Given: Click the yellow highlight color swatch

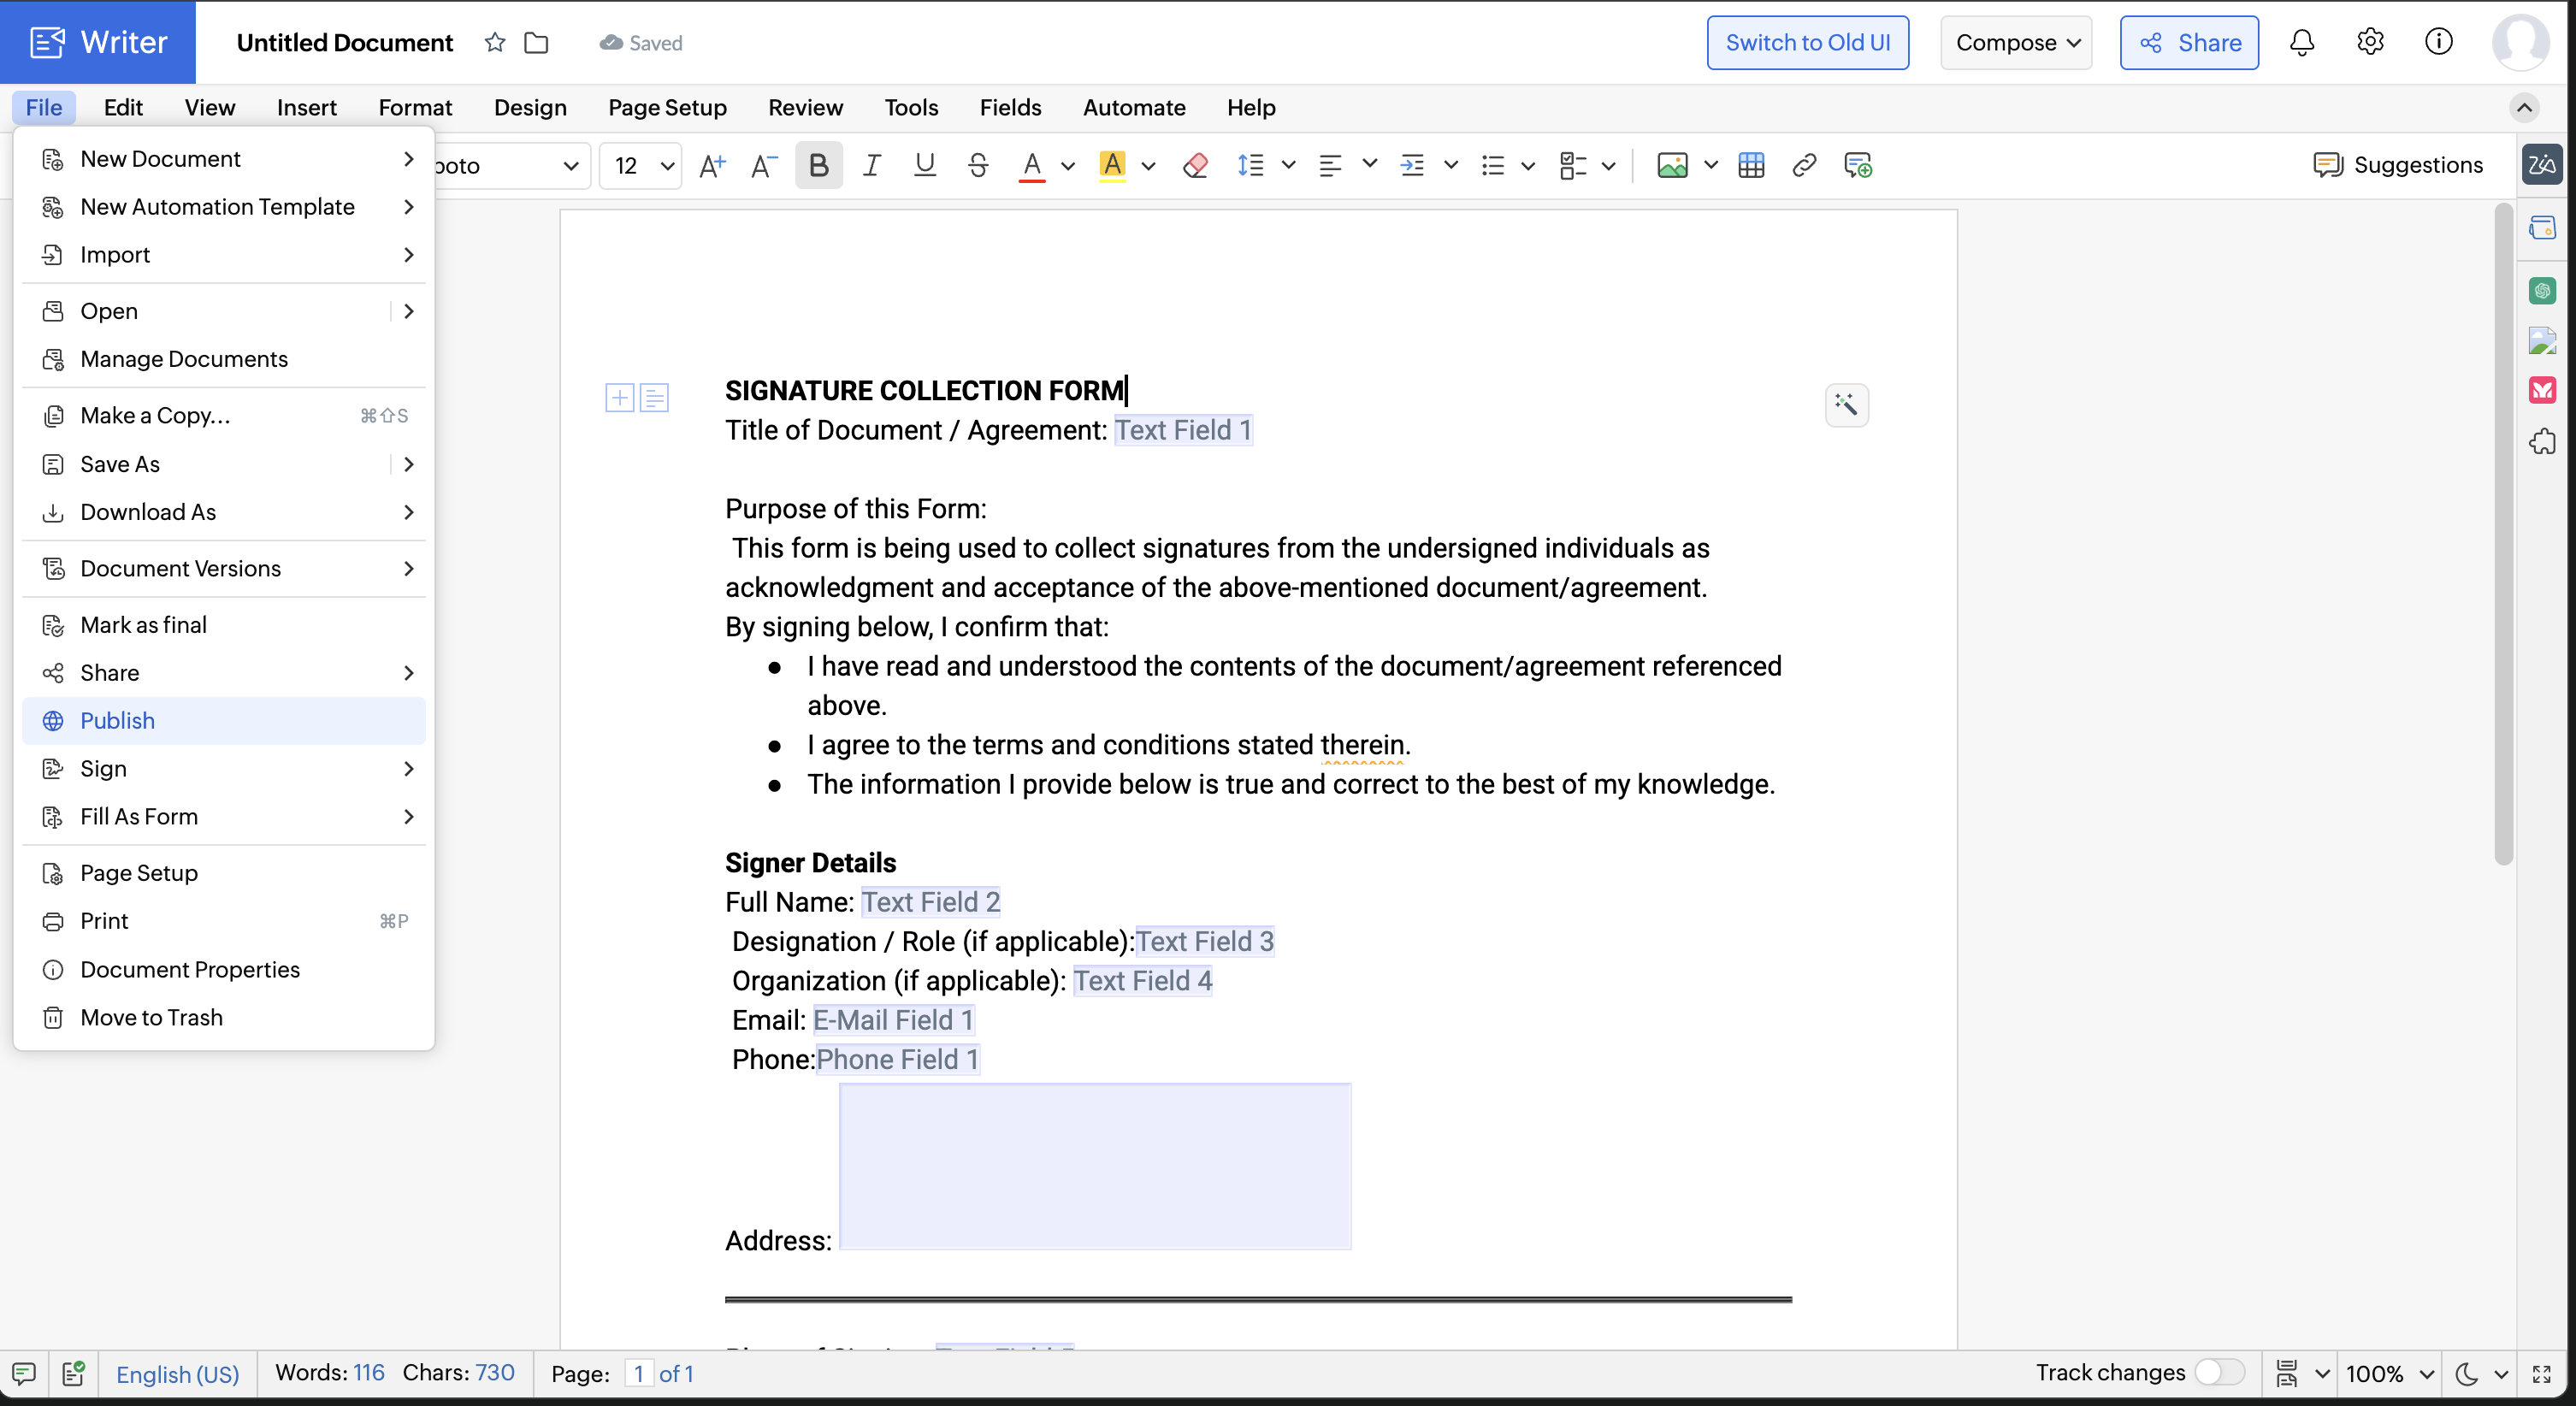Looking at the screenshot, I should pos(1112,165).
